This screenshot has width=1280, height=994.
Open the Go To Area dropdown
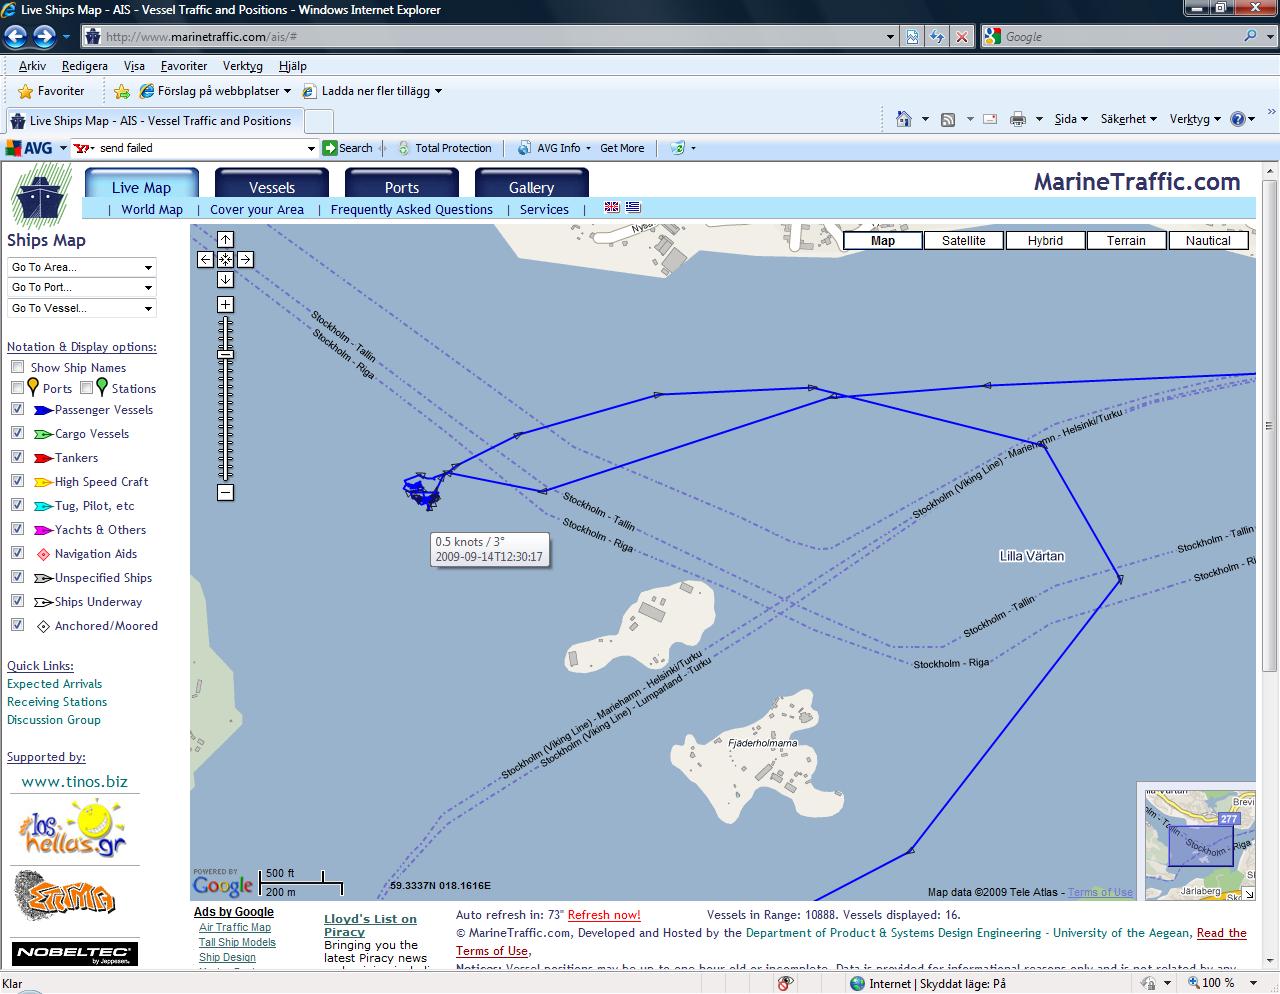(x=82, y=267)
